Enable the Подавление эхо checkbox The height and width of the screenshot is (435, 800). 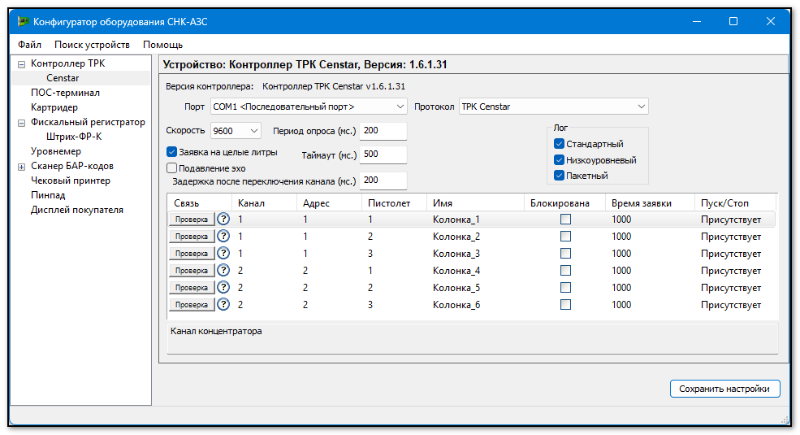pyautogui.click(x=172, y=168)
